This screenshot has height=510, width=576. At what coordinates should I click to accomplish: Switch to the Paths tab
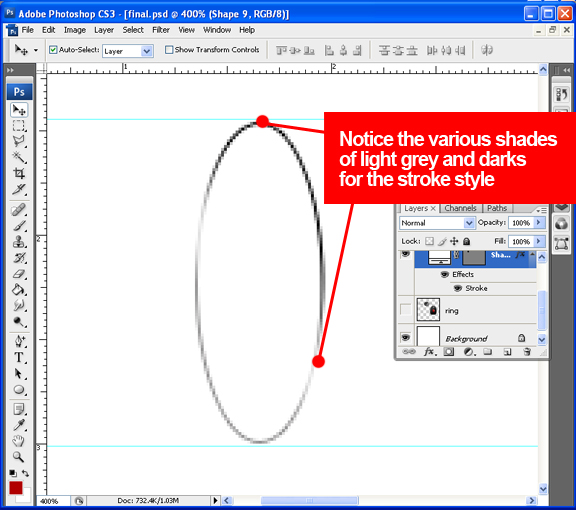(497, 208)
